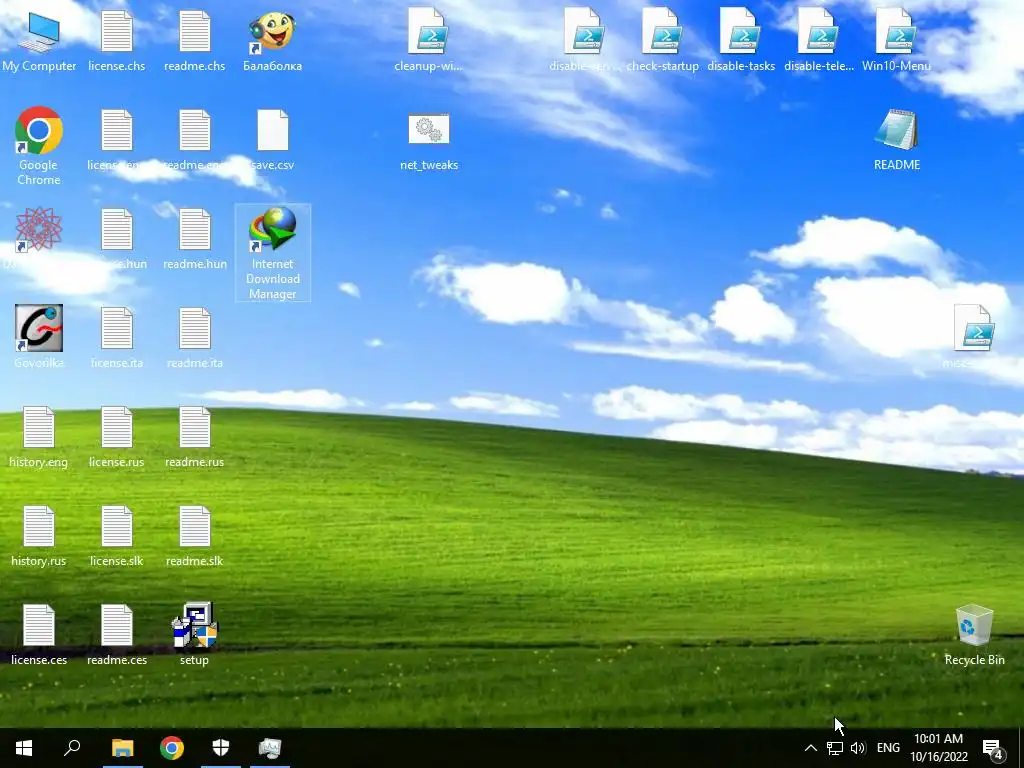Select the license.ita file

pos(117,338)
